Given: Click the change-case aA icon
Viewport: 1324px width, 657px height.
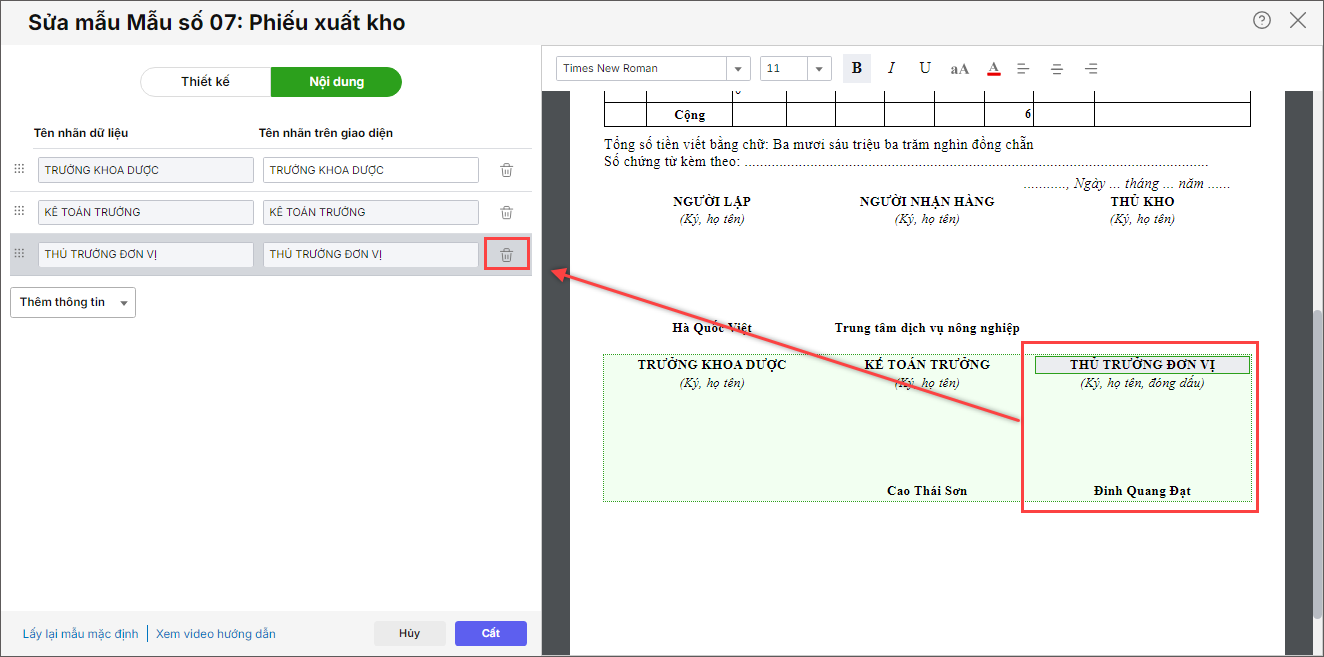Looking at the screenshot, I should [959, 69].
